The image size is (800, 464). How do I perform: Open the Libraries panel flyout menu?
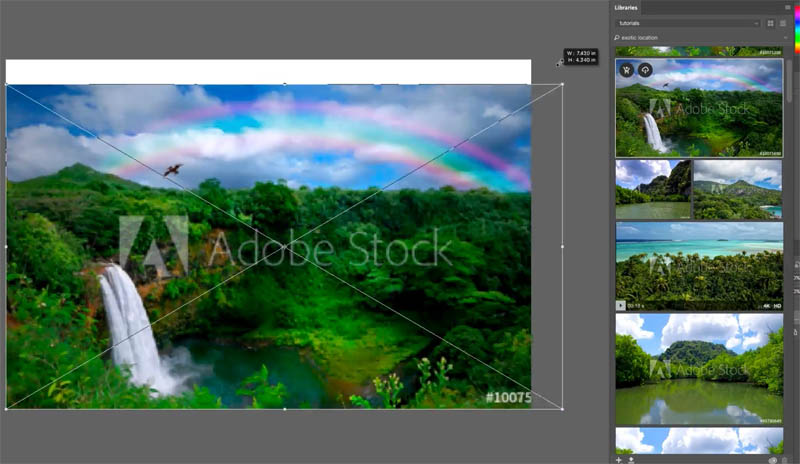[787, 8]
